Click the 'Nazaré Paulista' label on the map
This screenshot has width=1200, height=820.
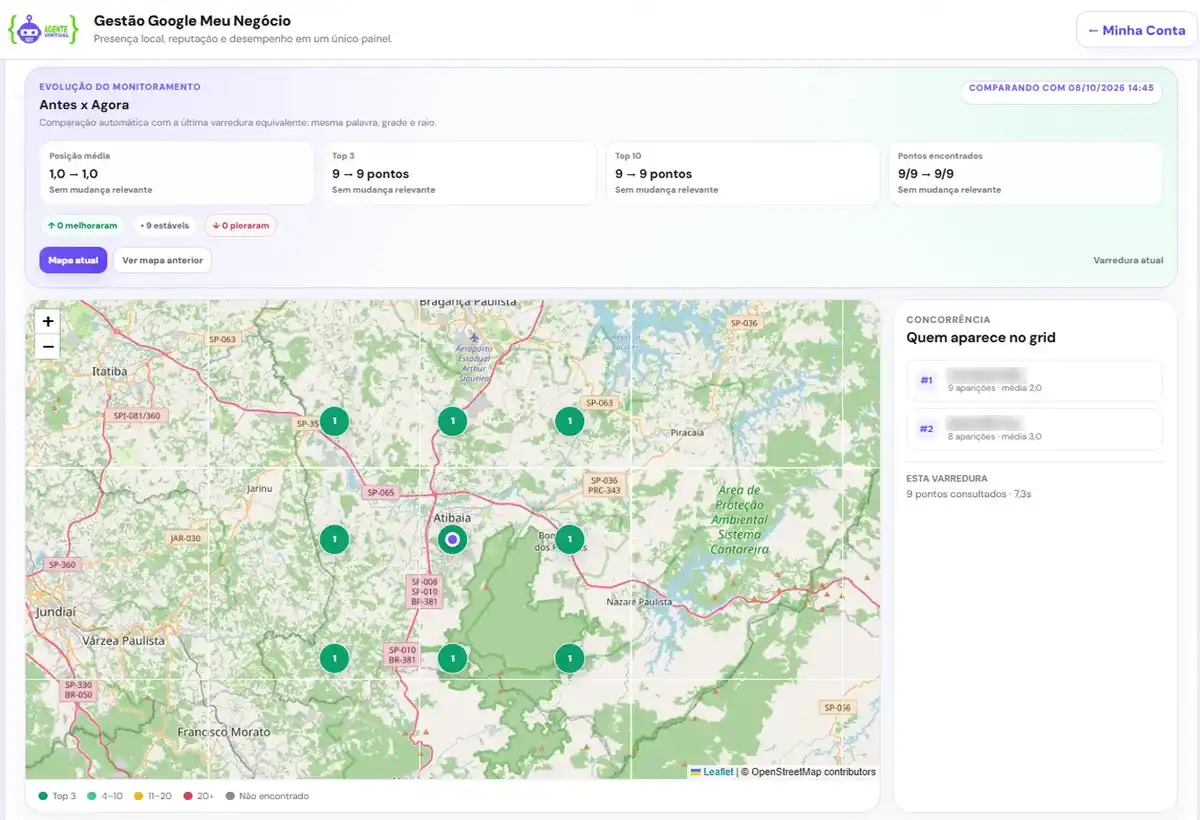point(640,603)
